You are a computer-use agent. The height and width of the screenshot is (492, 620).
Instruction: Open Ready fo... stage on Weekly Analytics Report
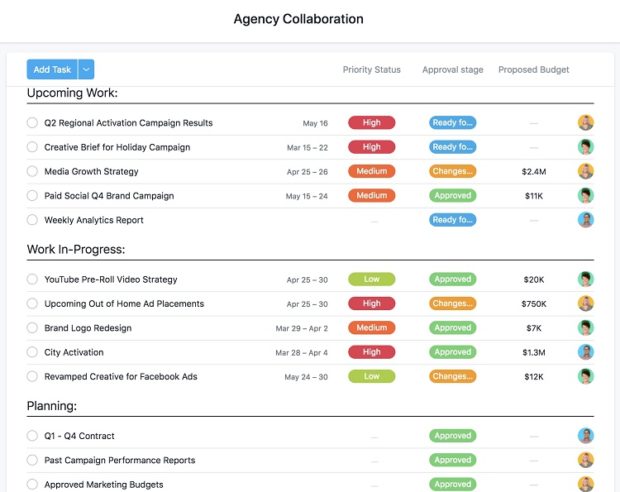click(452, 220)
